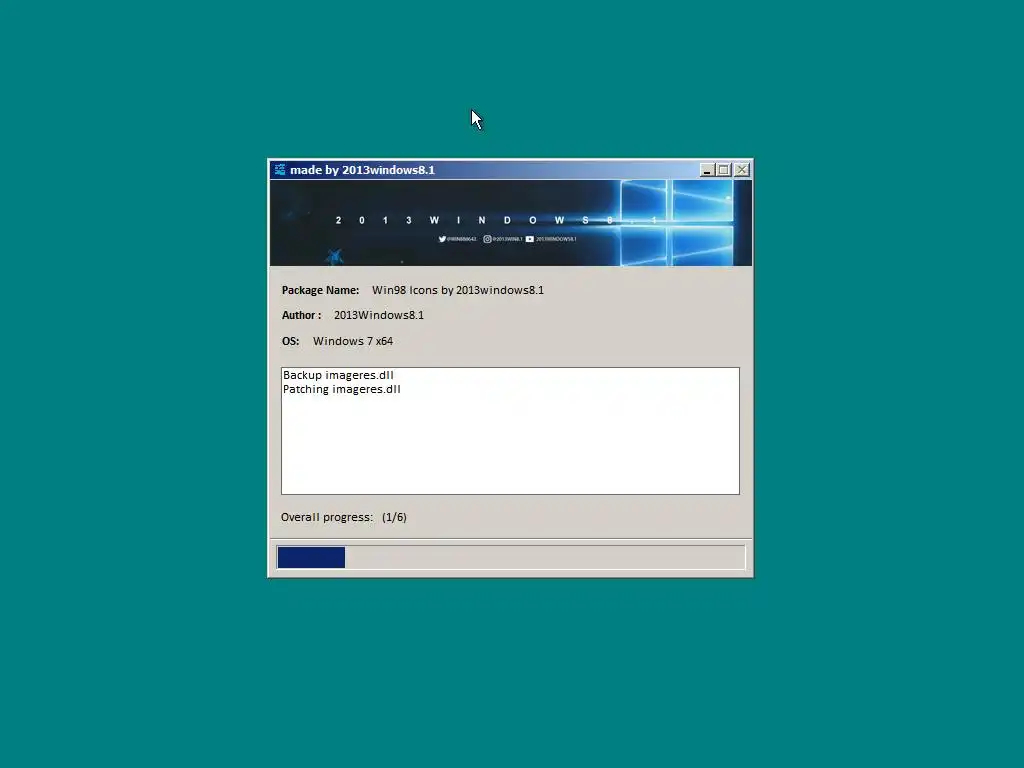Click the Twitter icon in the banner

(442, 239)
